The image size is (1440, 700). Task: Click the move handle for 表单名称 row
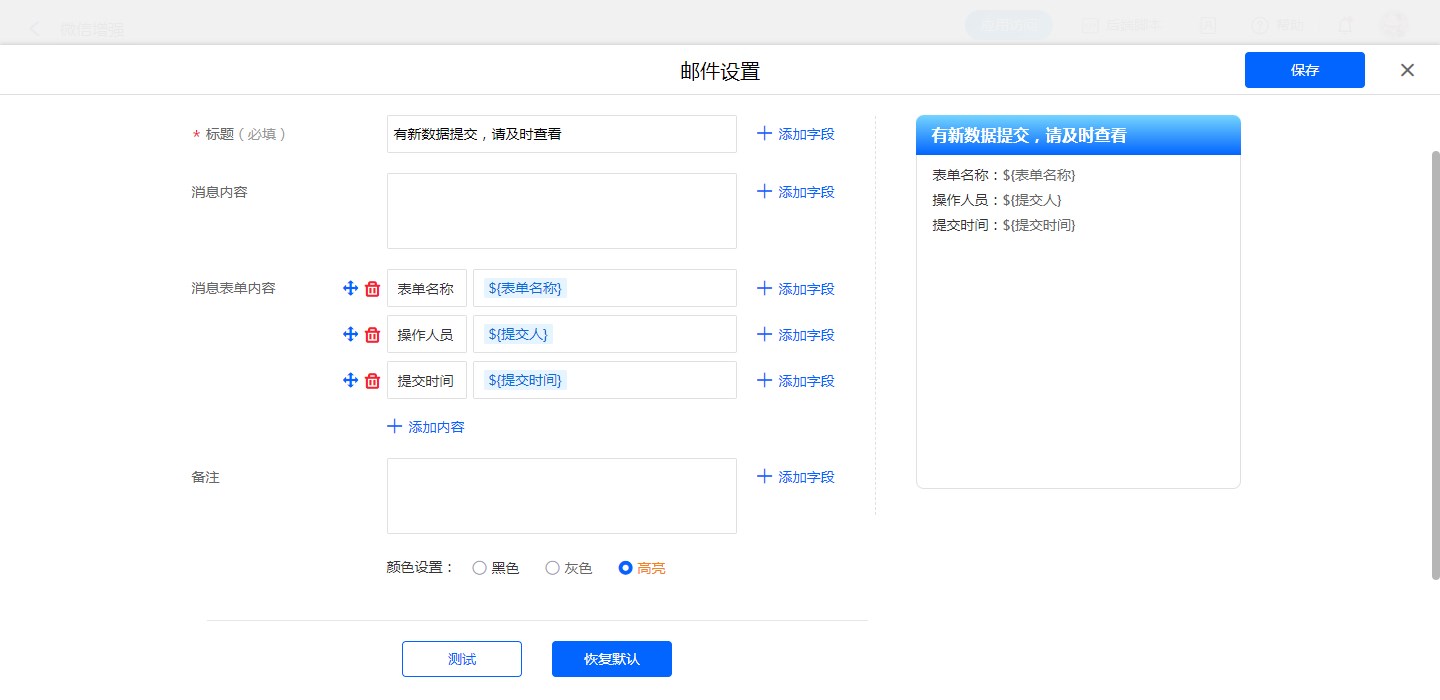(x=350, y=288)
